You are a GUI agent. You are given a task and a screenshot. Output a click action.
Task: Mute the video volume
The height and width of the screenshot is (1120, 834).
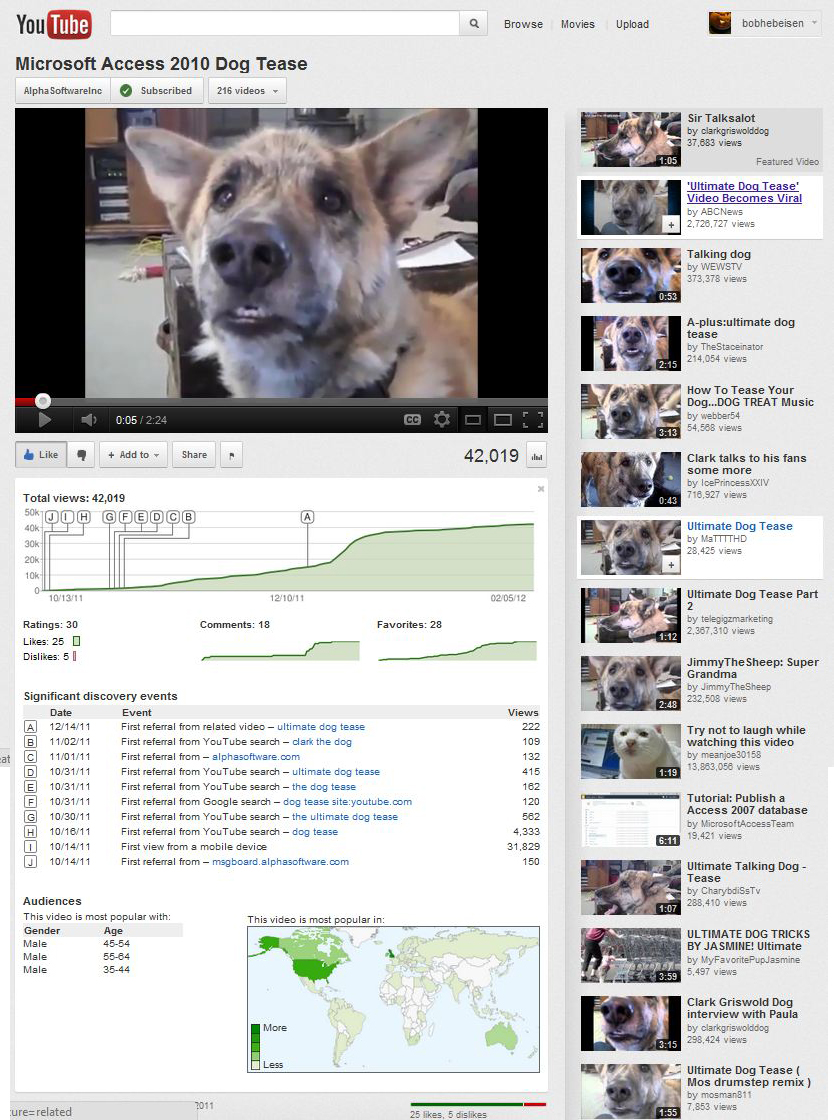pyautogui.click(x=89, y=420)
